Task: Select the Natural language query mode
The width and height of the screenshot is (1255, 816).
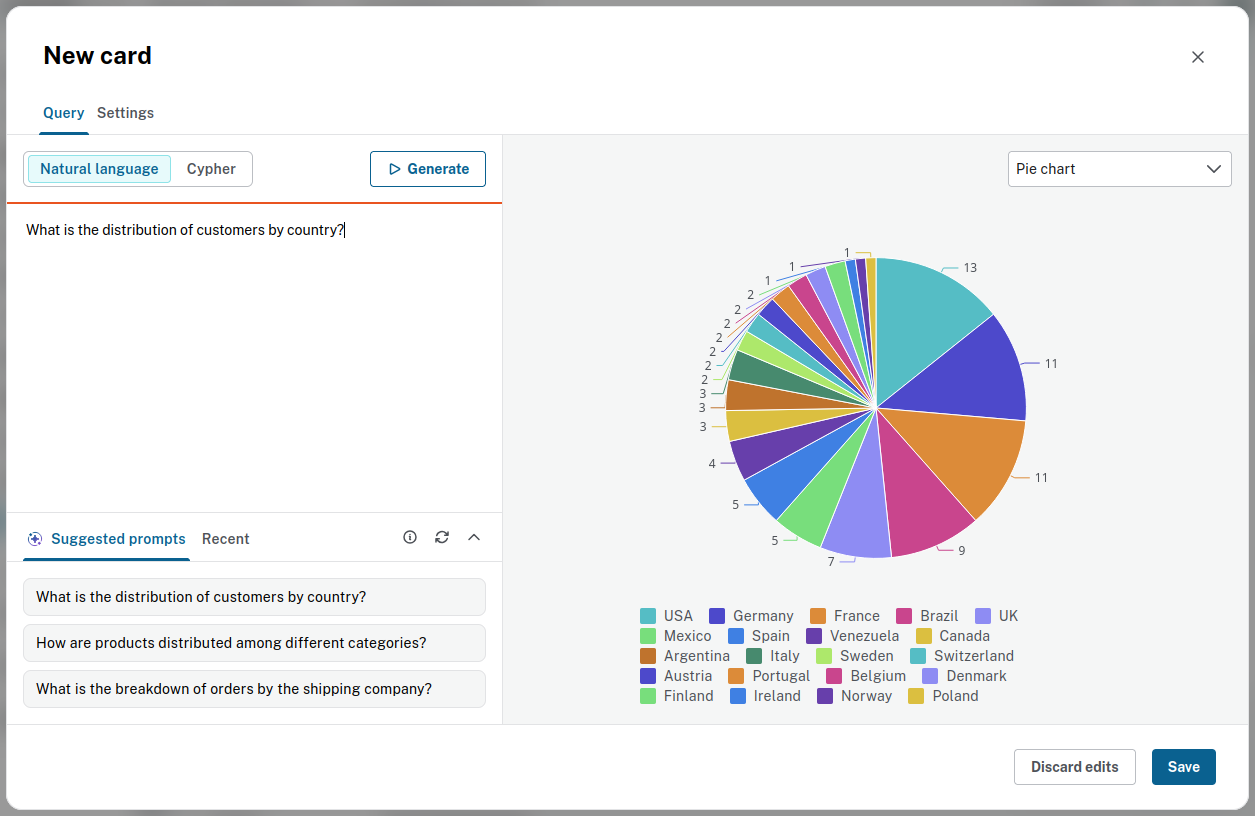Action: [x=99, y=168]
